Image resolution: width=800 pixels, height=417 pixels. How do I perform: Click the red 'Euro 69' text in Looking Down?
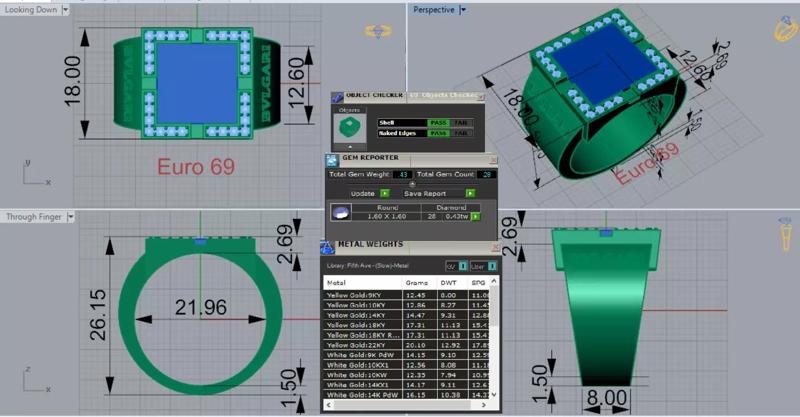[196, 167]
